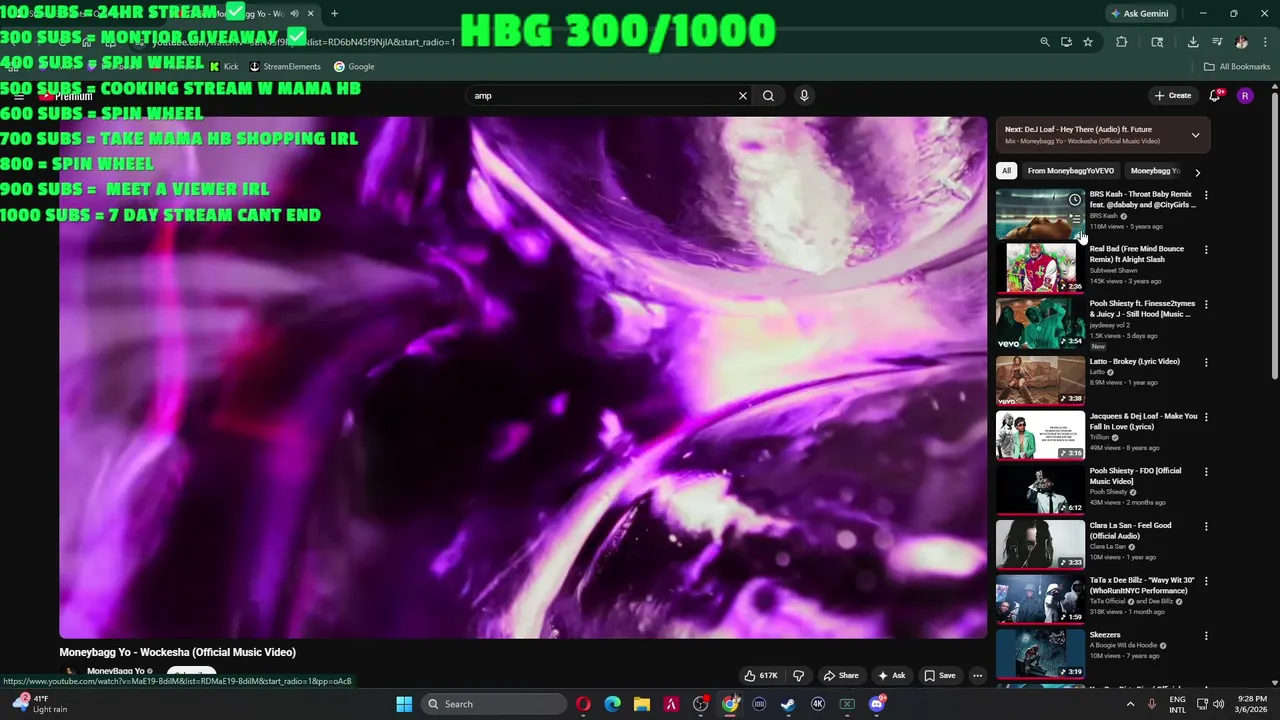1280x720 pixels.
Task: Launch Opera from the taskbar
Action: (583, 704)
